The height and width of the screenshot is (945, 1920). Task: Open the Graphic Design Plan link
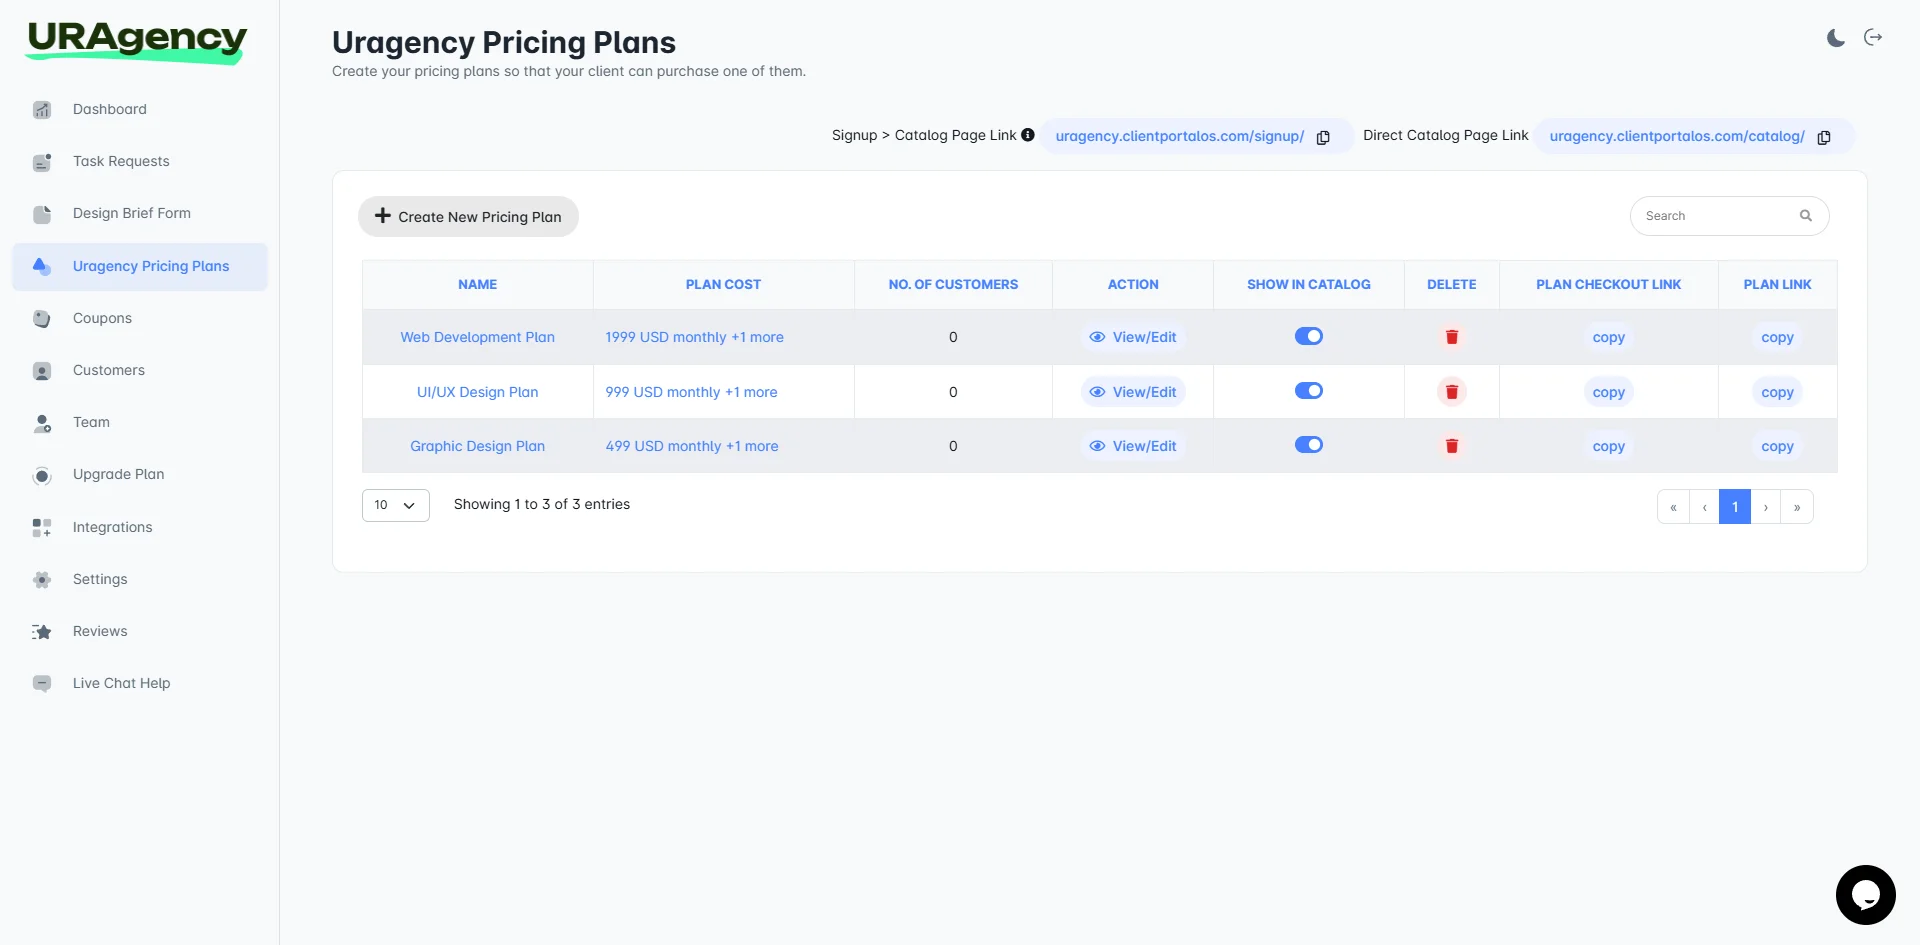pos(477,446)
